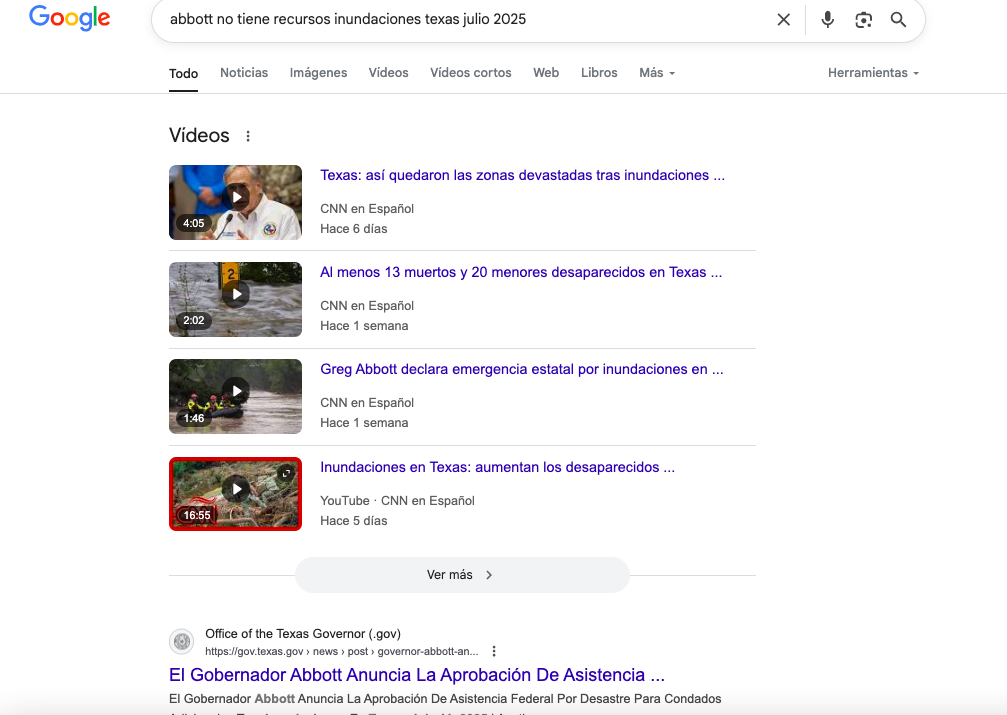Switch to the Imágenes tab

pyautogui.click(x=319, y=73)
